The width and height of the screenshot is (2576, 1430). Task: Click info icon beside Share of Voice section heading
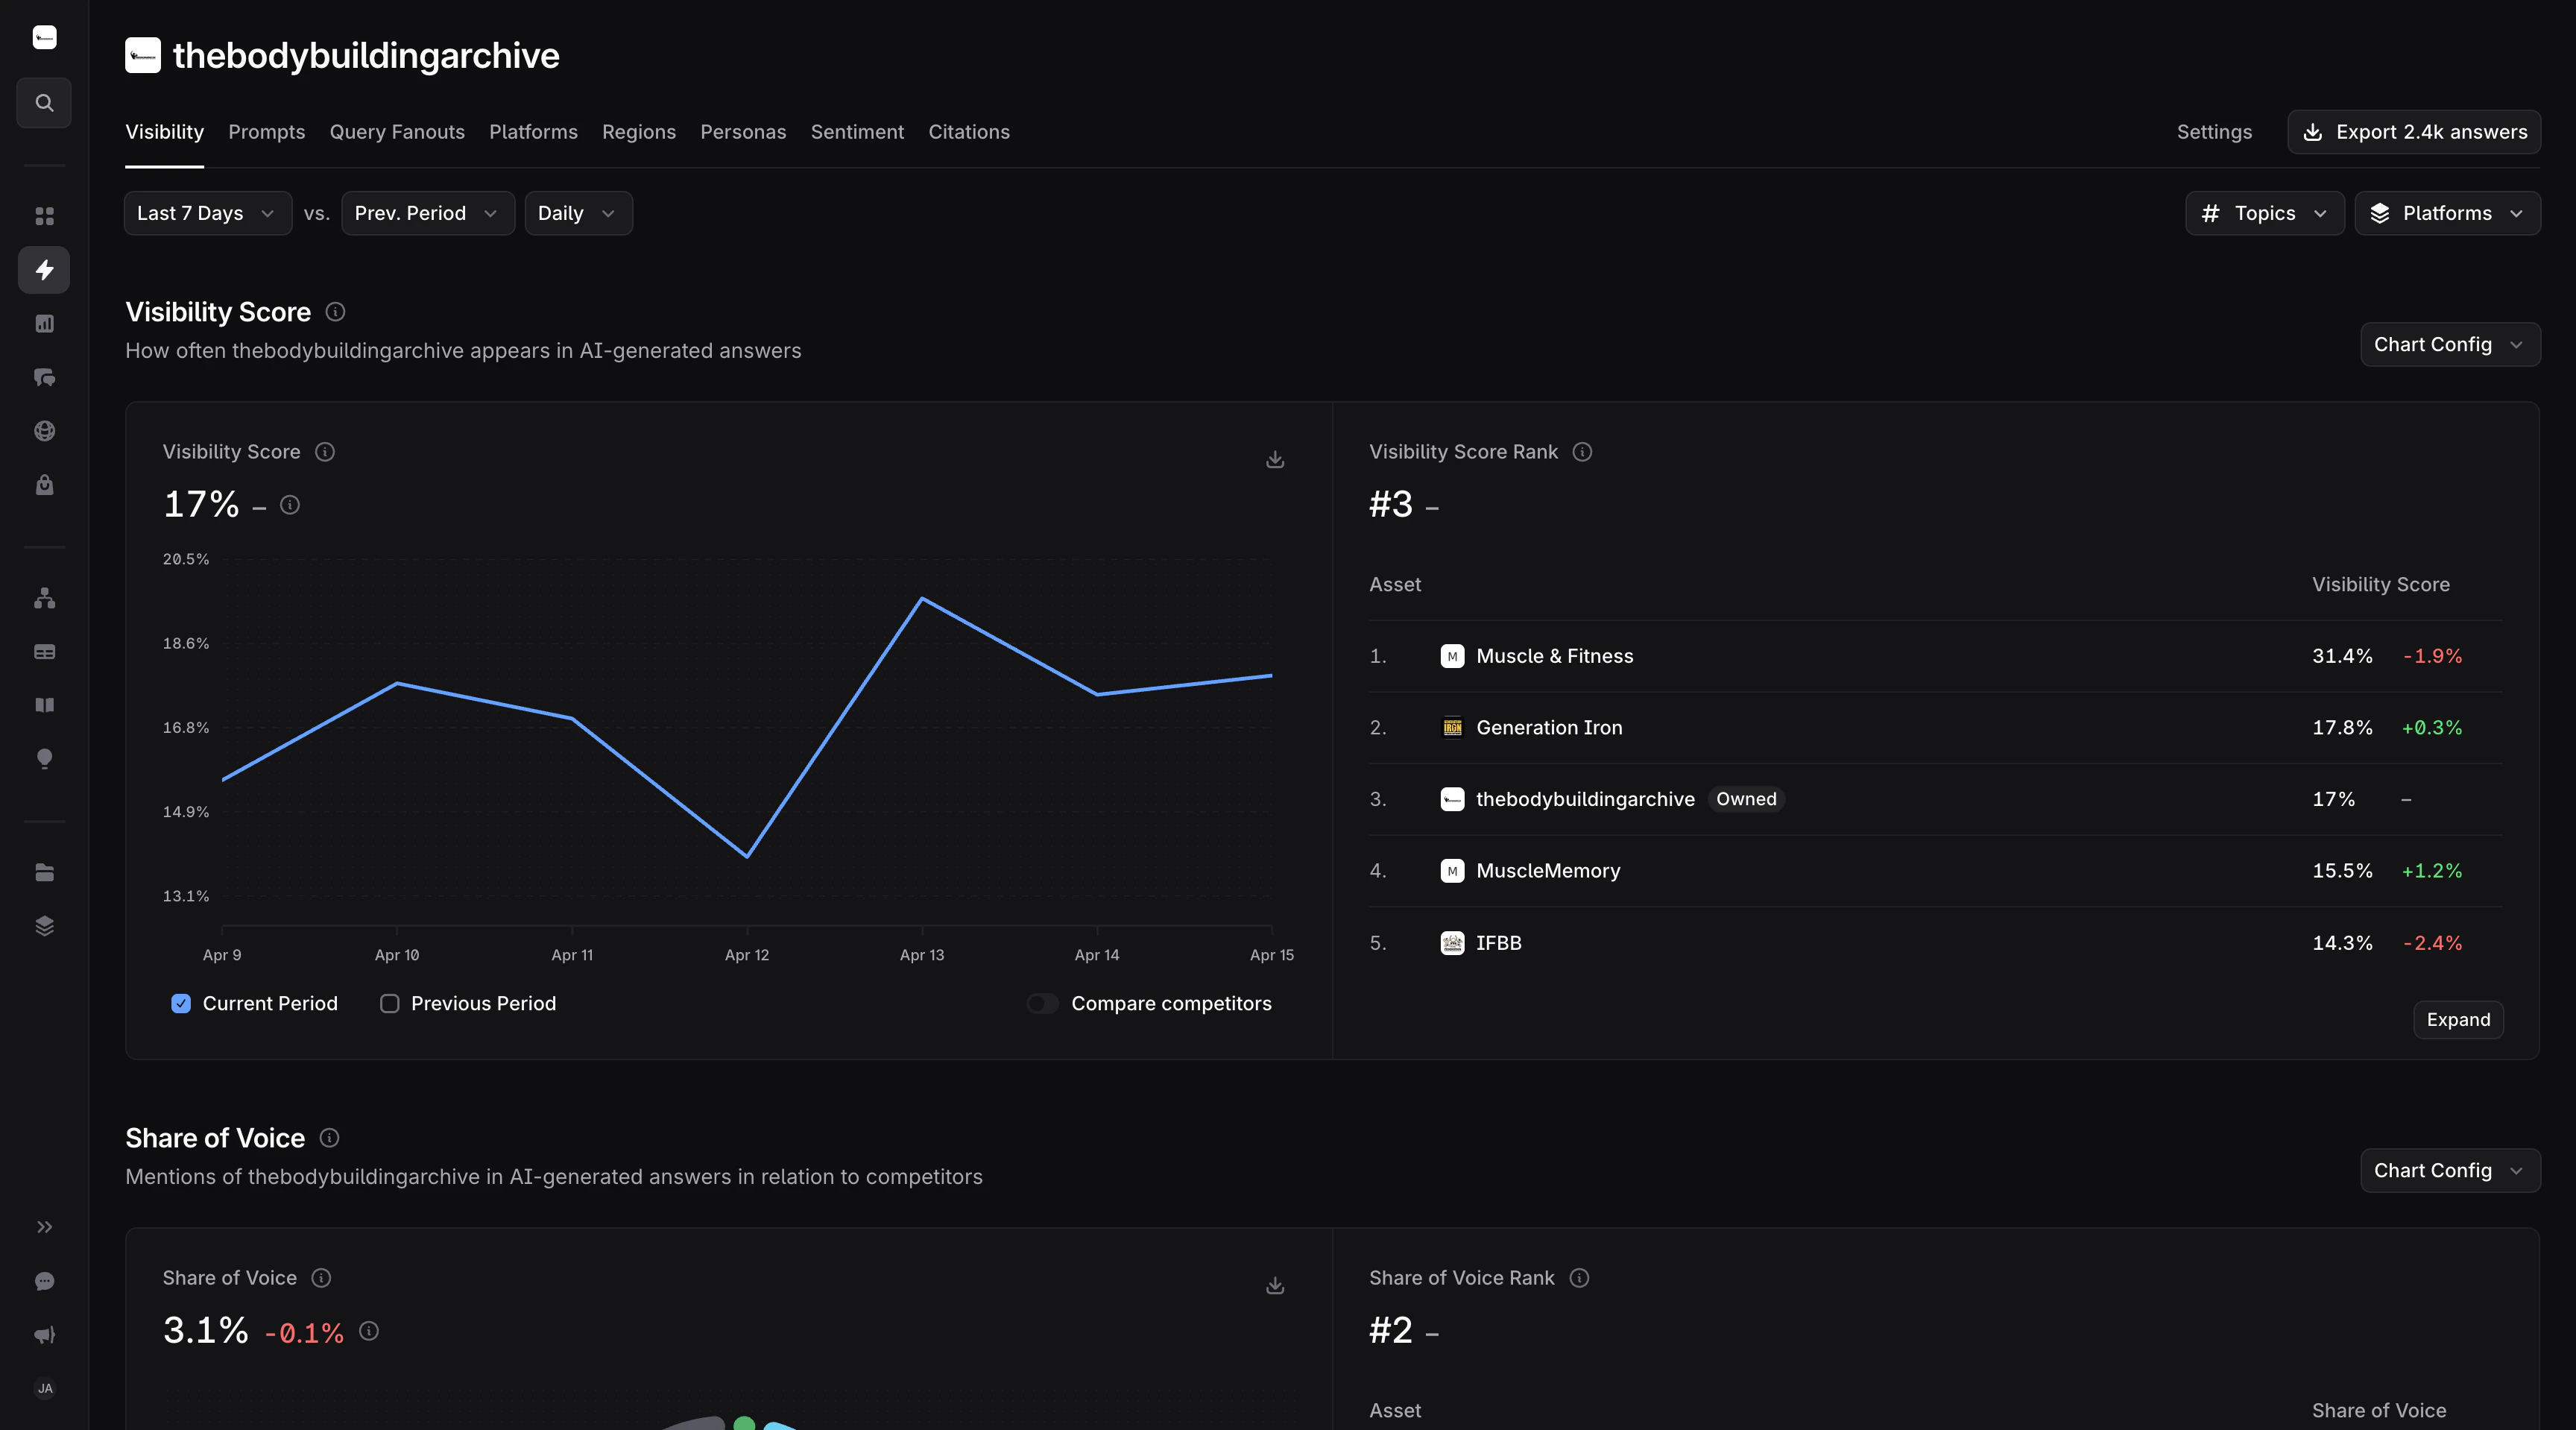pos(329,1138)
